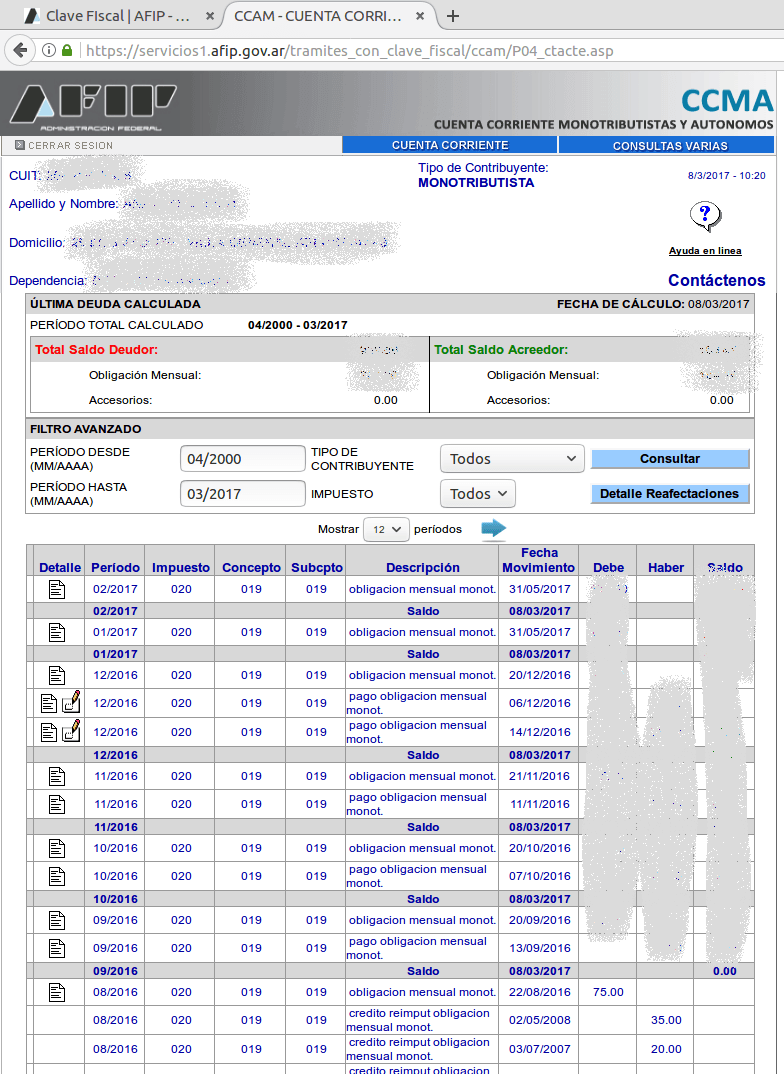Click pencil edit icon for payment dated 06/12/2016
The image size is (784, 1074).
pos(71,702)
